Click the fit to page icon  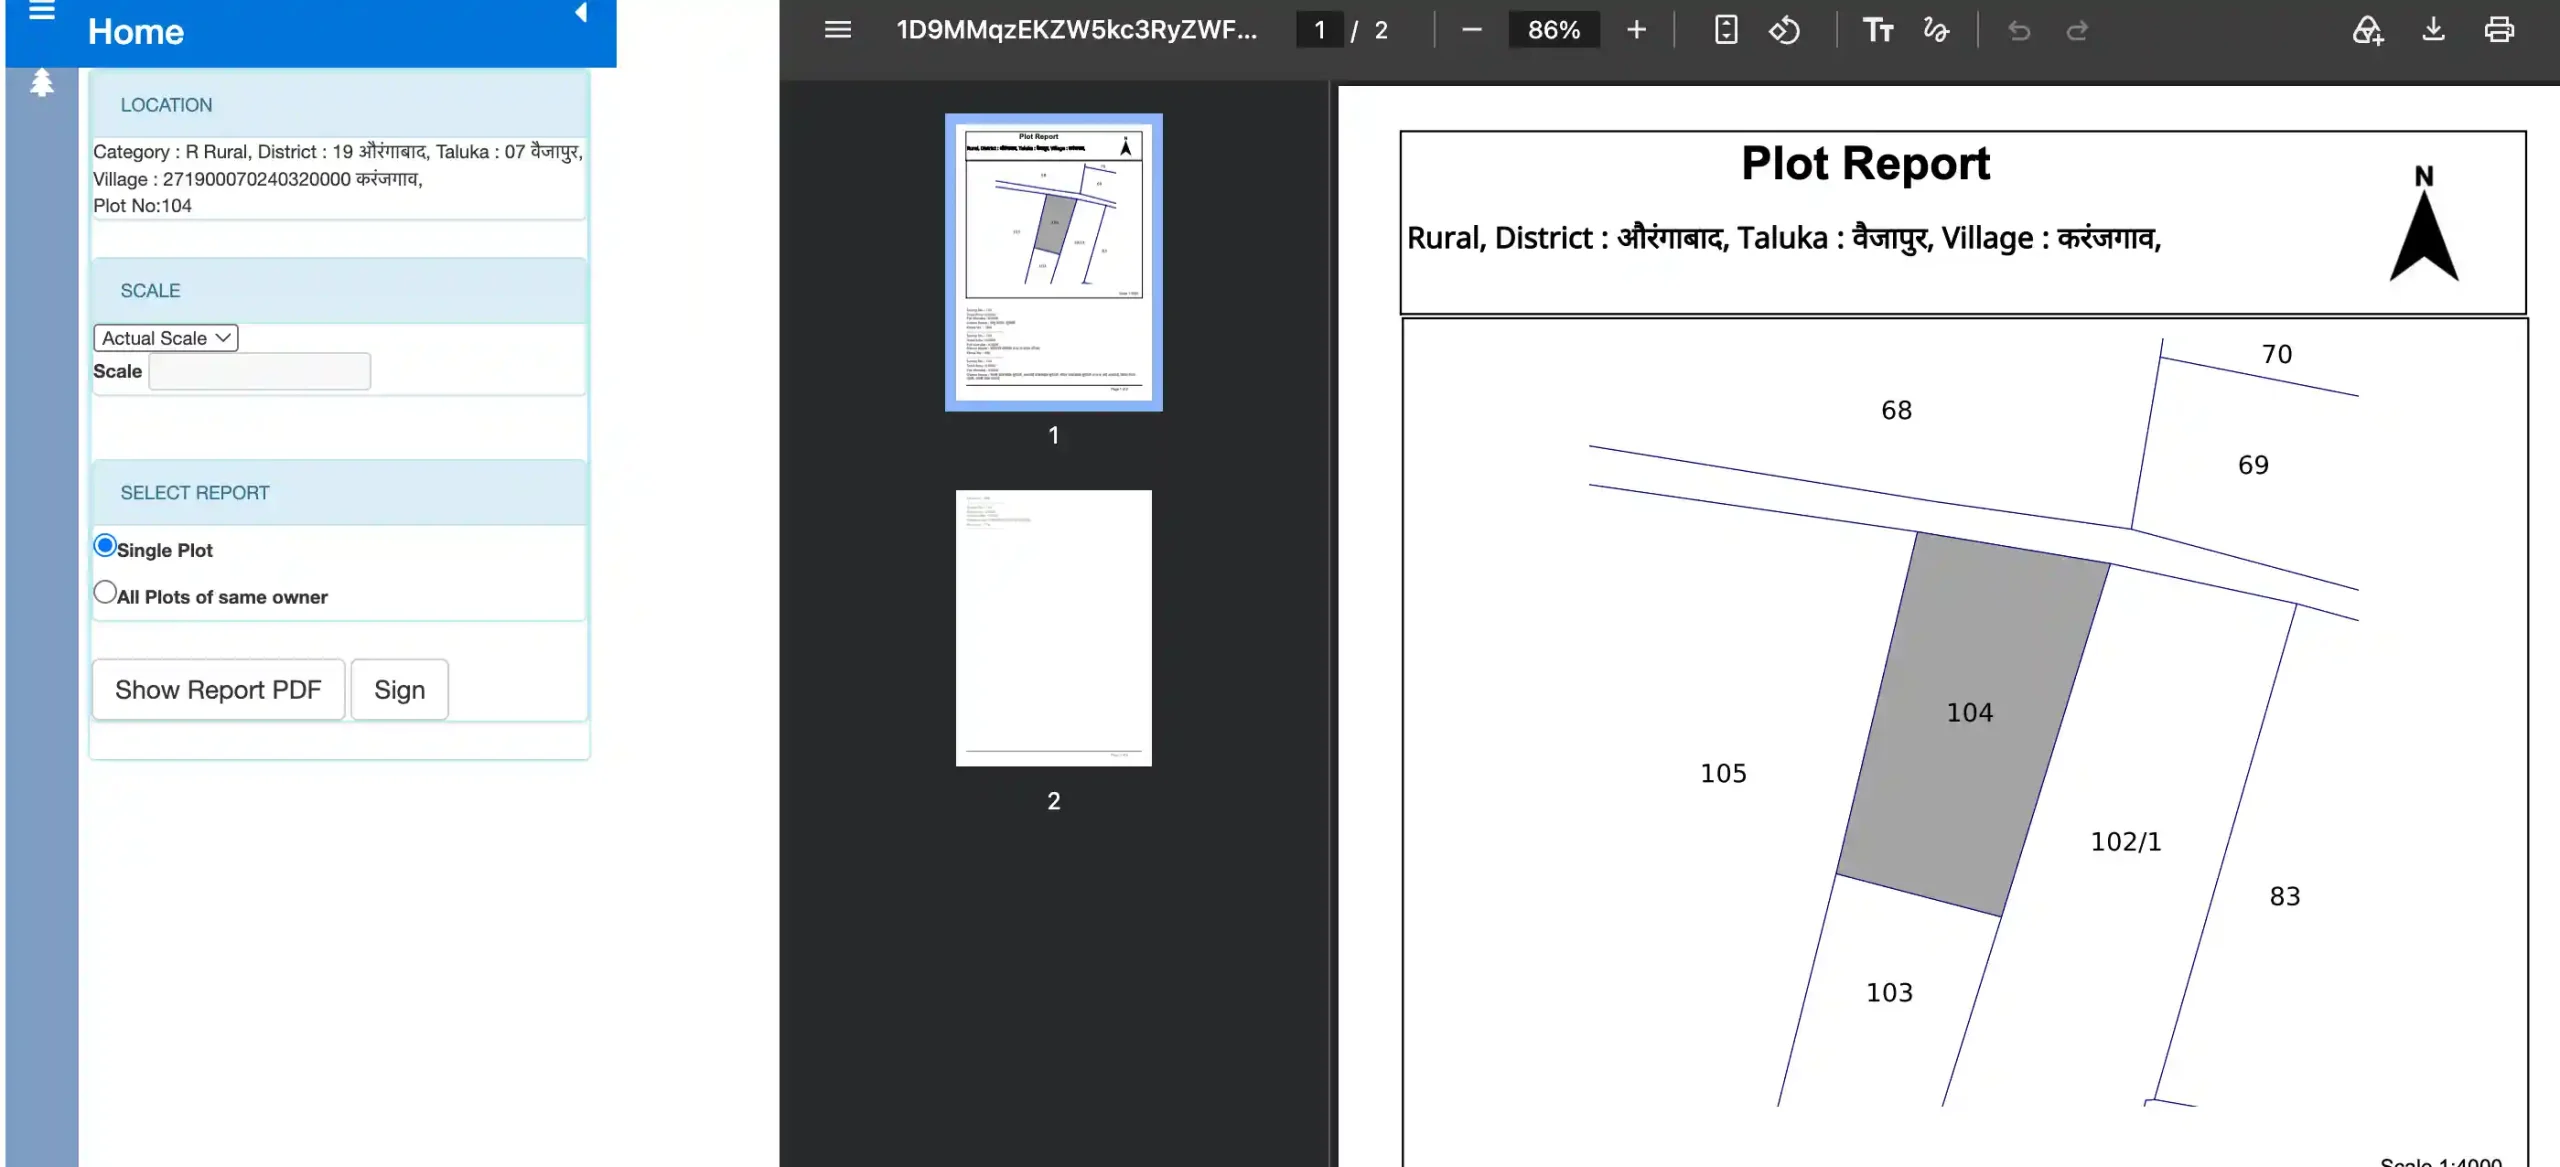[x=1726, y=30]
